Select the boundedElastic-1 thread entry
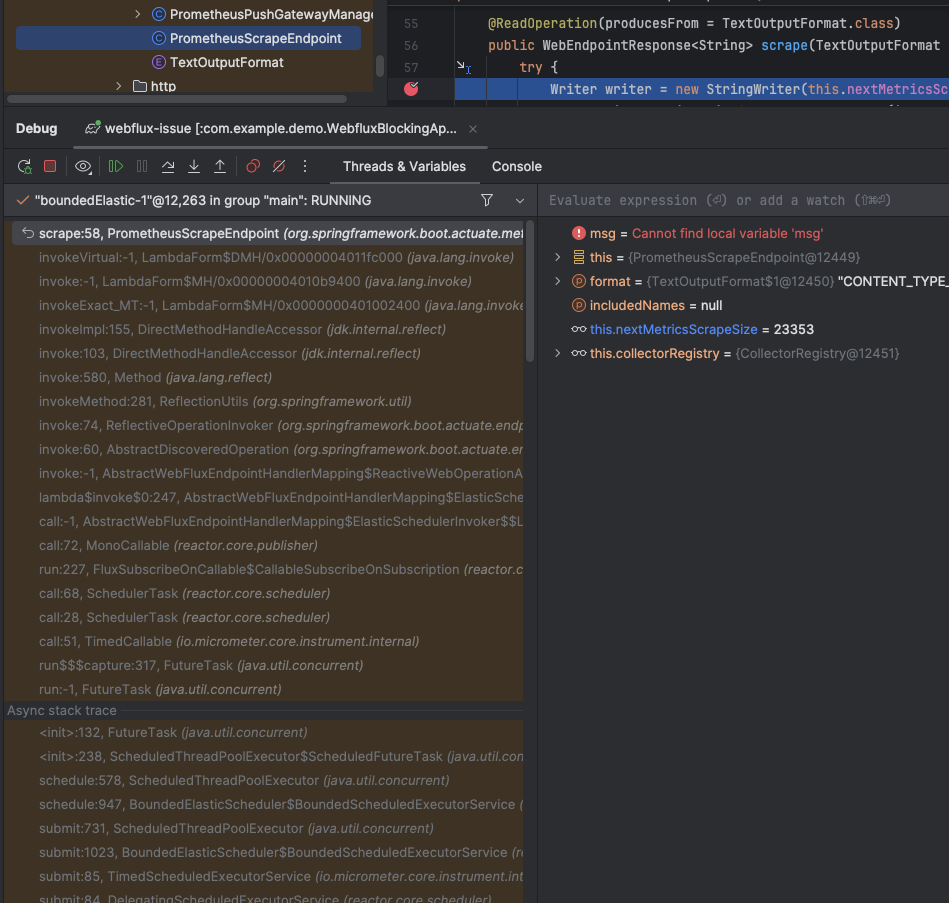949x903 pixels. click(x=203, y=200)
